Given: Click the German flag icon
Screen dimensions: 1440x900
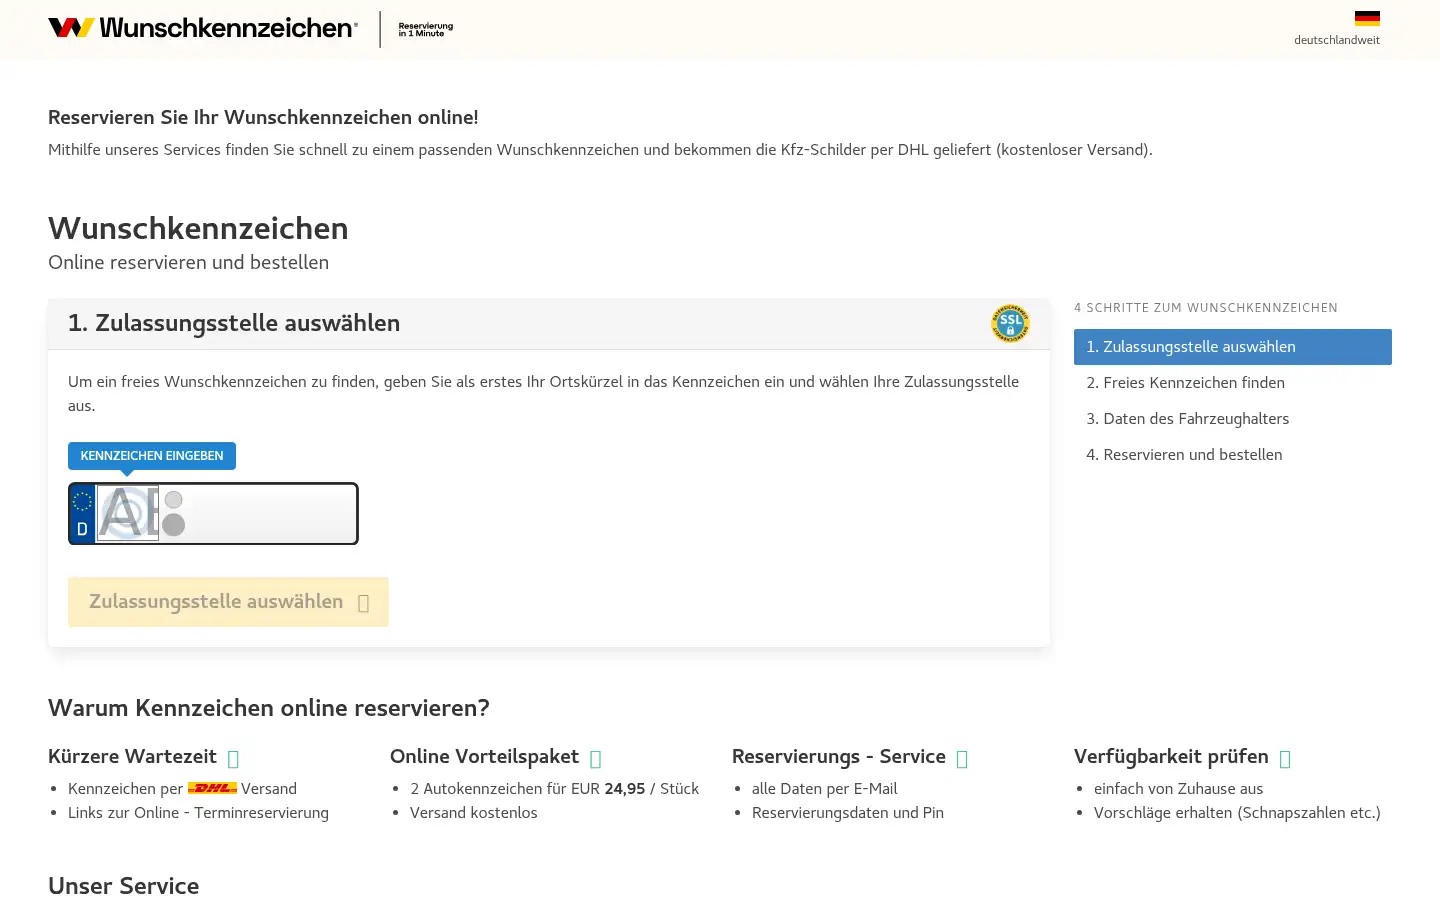Looking at the screenshot, I should tap(1367, 18).
